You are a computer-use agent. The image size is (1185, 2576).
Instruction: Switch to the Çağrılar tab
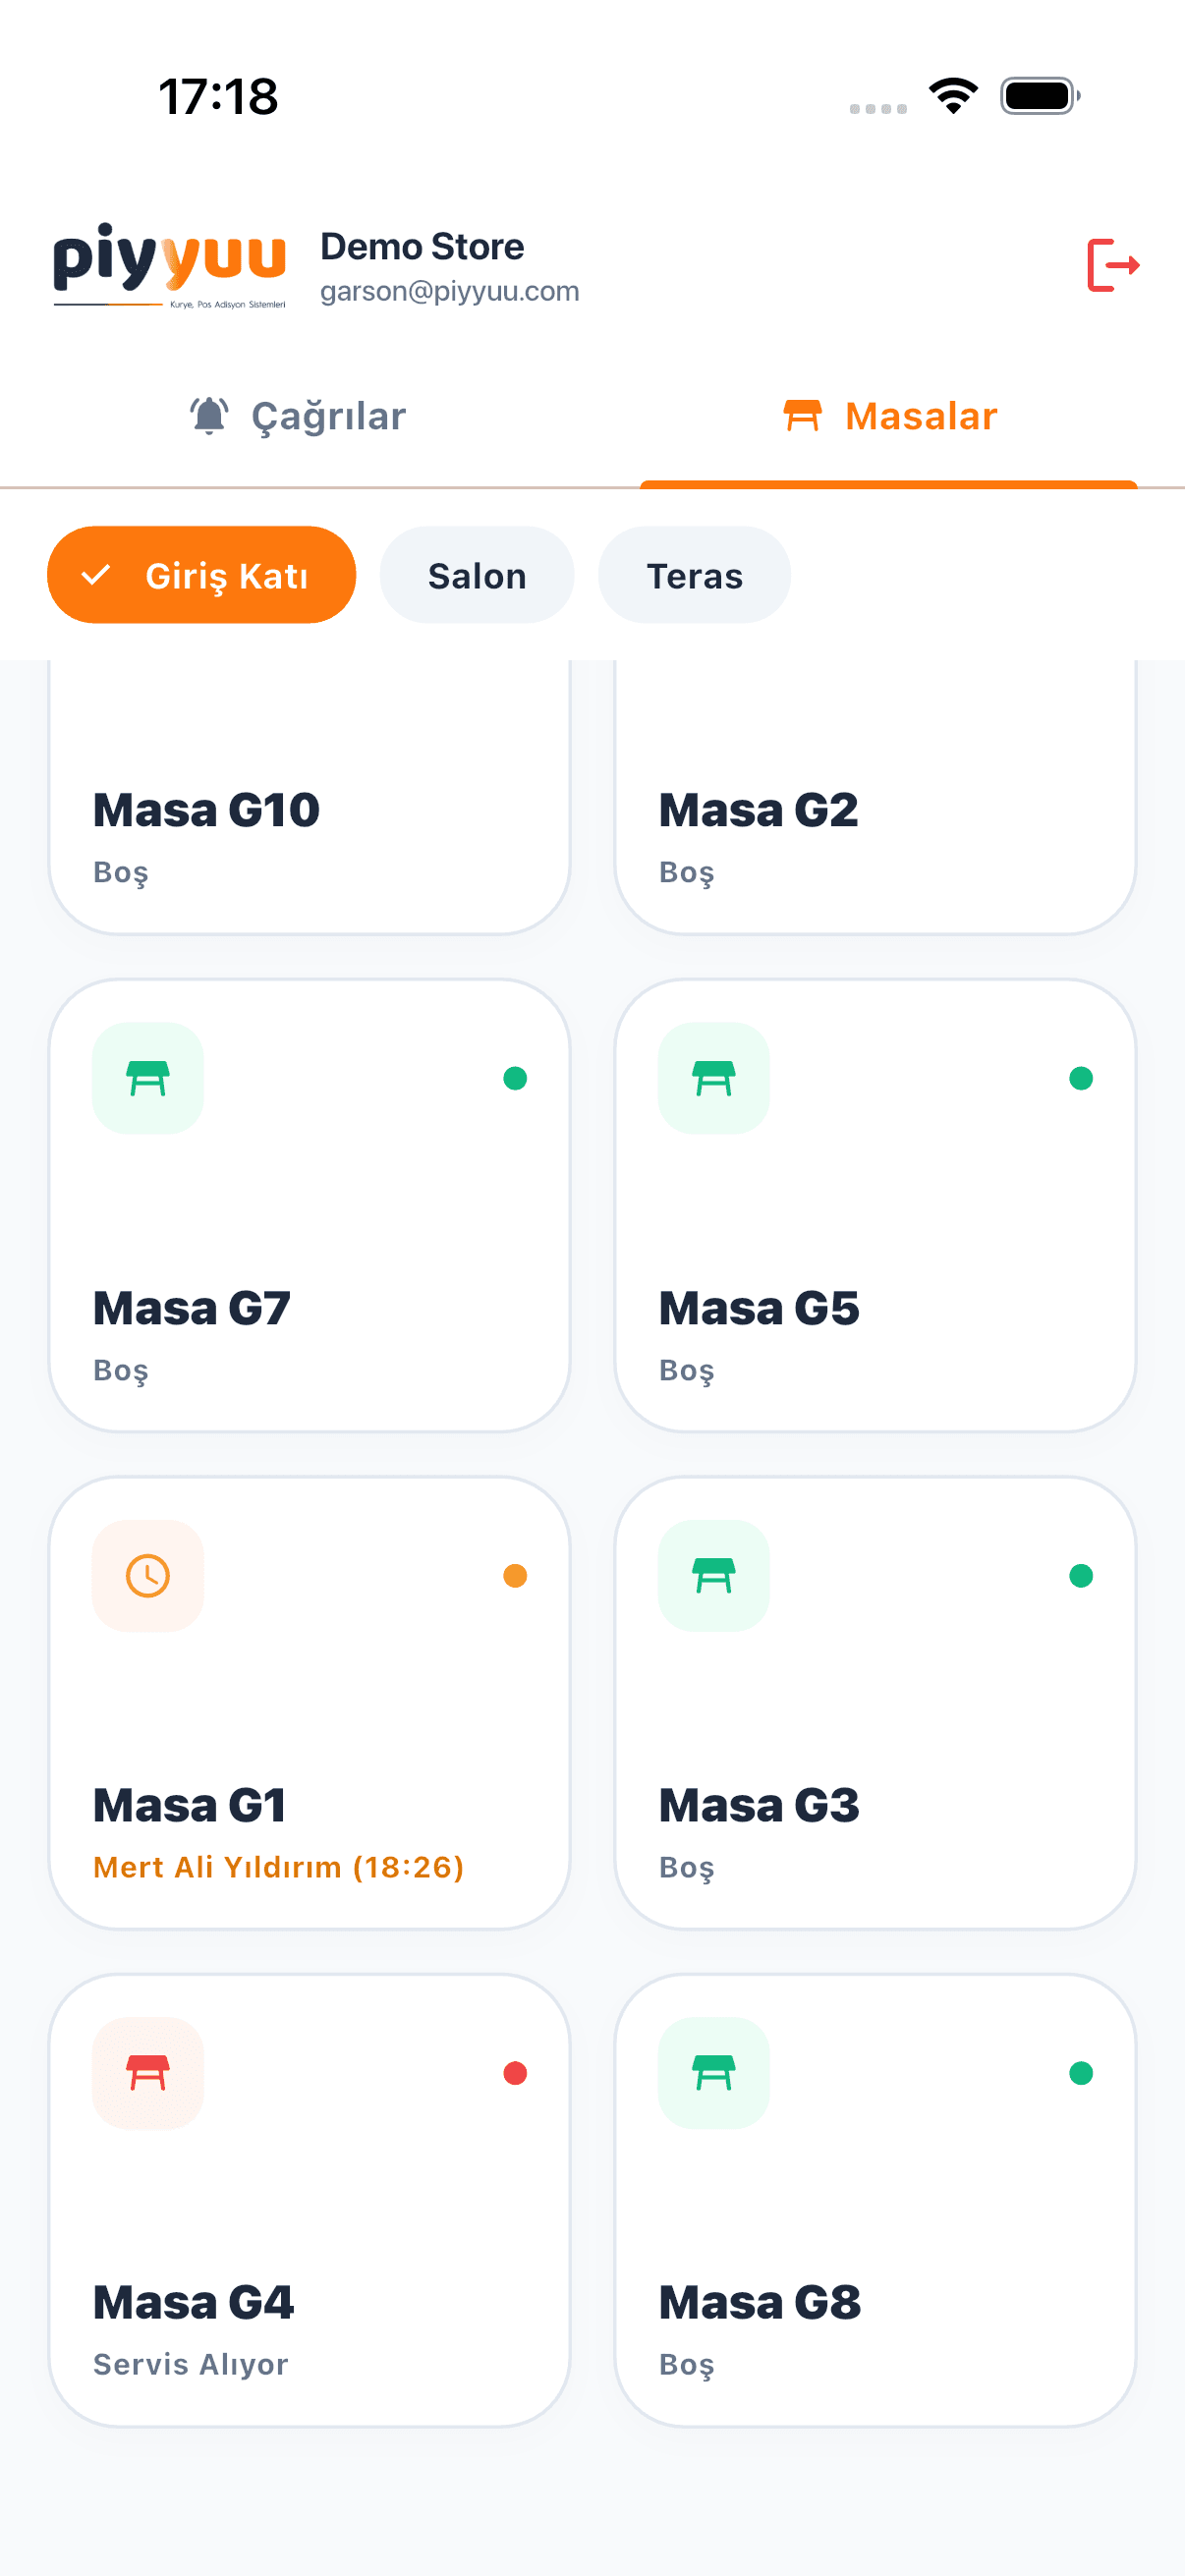click(x=297, y=416)
